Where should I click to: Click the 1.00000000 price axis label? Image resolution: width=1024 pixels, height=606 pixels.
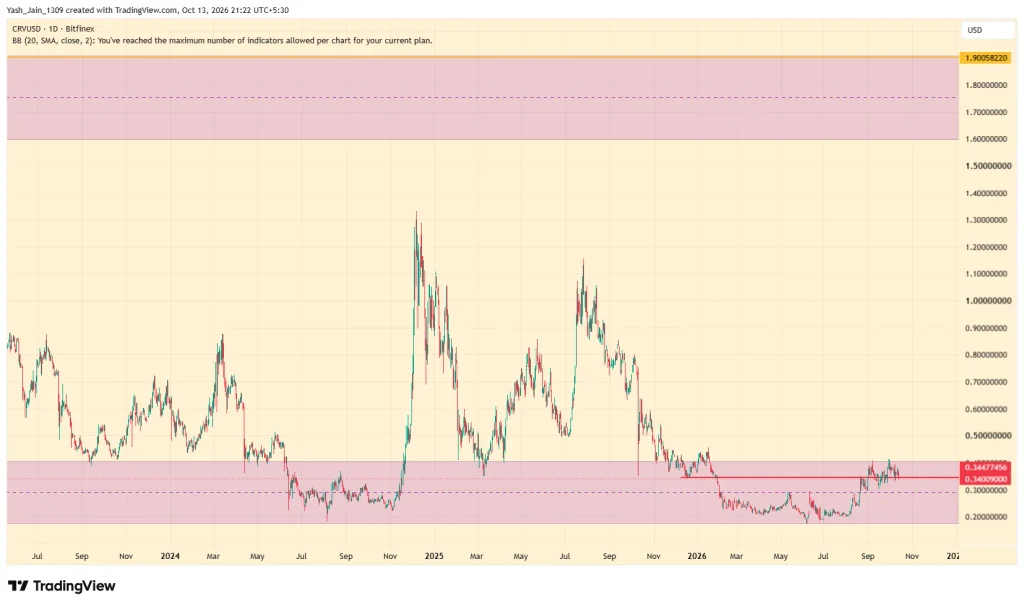(x=988, y=301)
